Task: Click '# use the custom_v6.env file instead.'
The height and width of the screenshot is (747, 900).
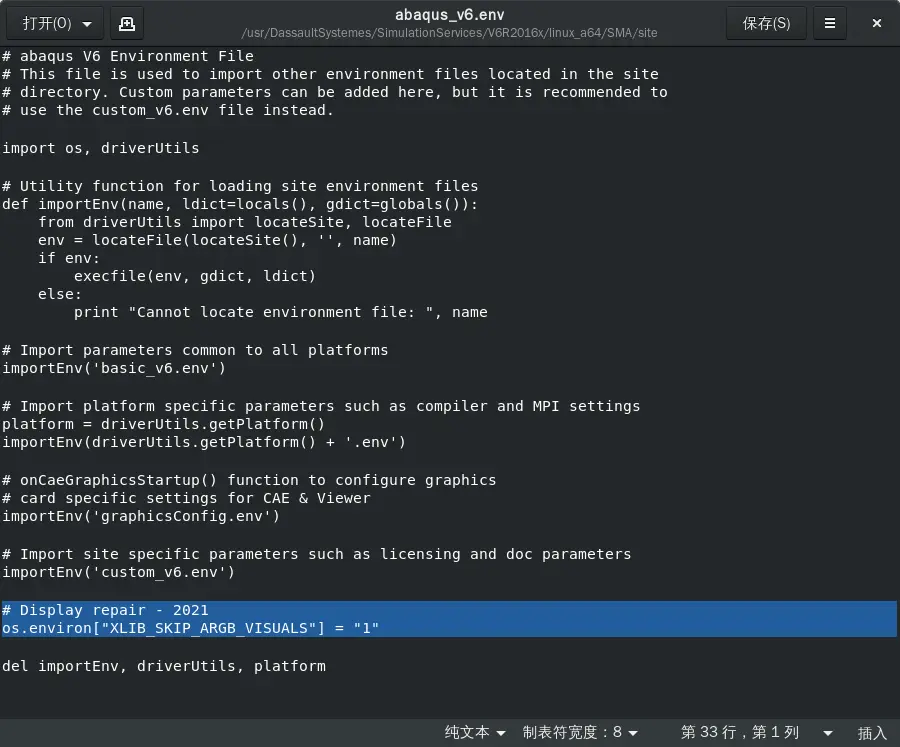Action: (x=168, y=110)
